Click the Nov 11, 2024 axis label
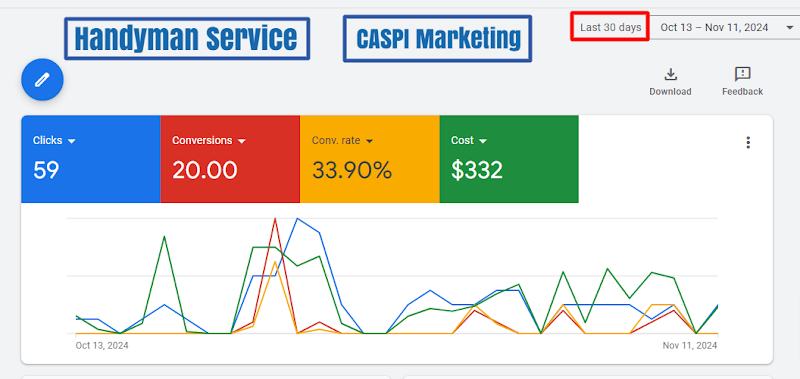 690,346
